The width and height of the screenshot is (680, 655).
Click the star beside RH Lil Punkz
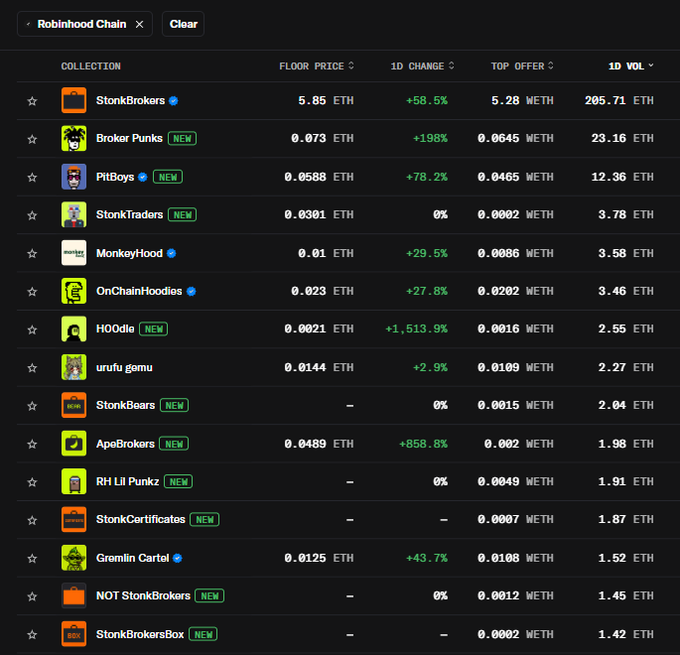point(32,482)
